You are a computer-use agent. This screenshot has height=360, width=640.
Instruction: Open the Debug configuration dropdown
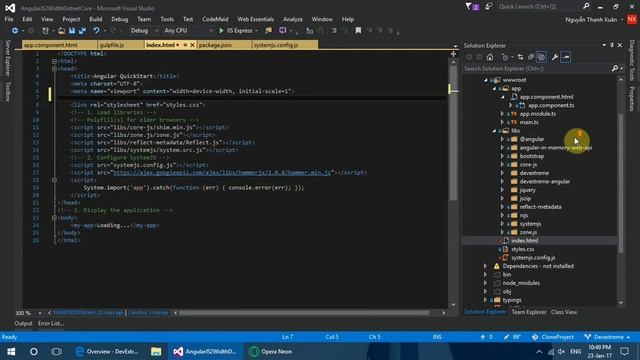tap(144, 31)
